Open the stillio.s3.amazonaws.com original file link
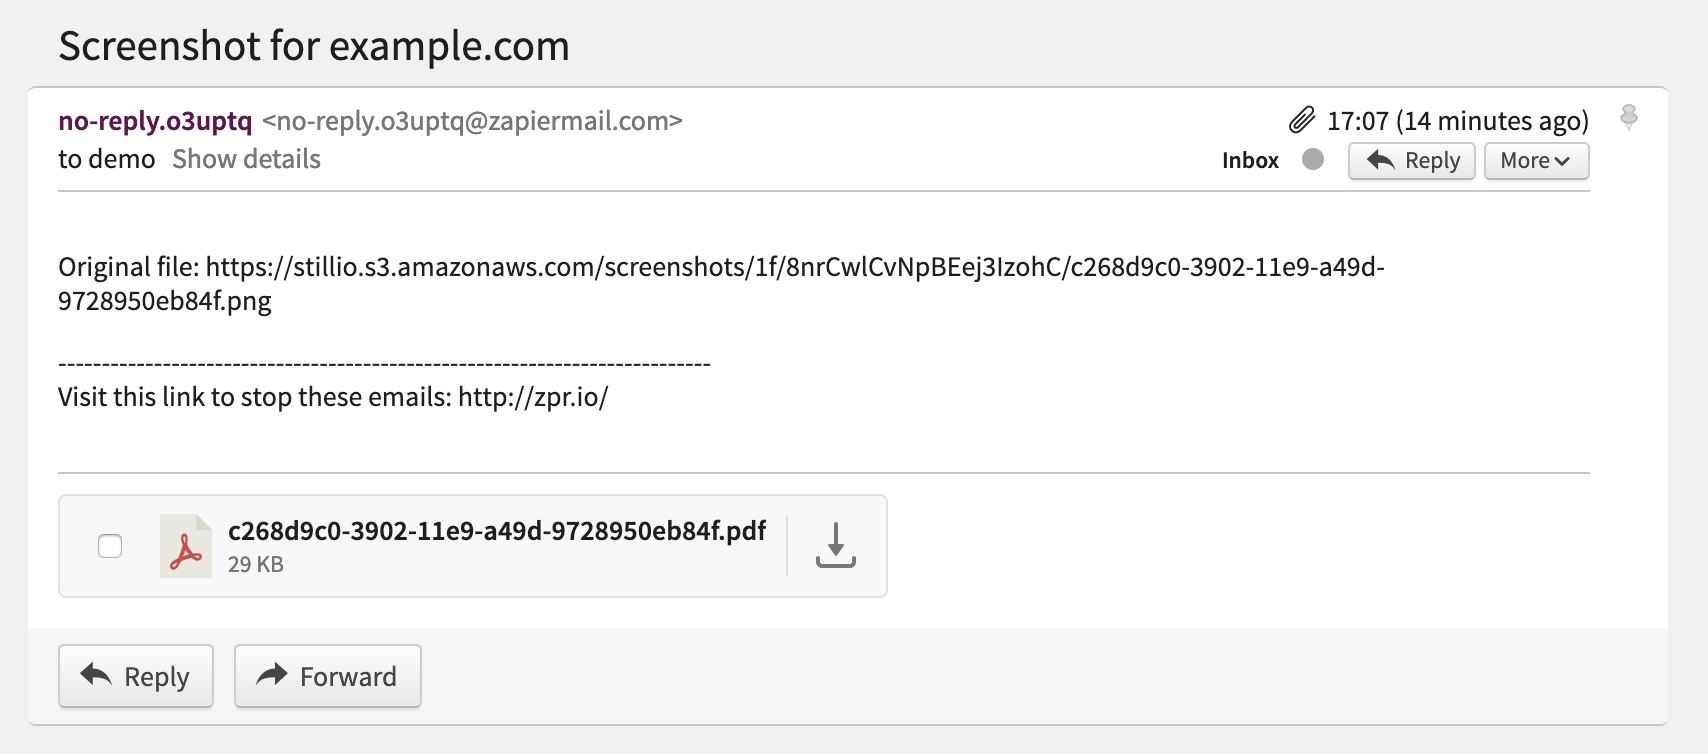This screenshot has height=754, width=1708. pyautogui.click(x=721, y=284)
